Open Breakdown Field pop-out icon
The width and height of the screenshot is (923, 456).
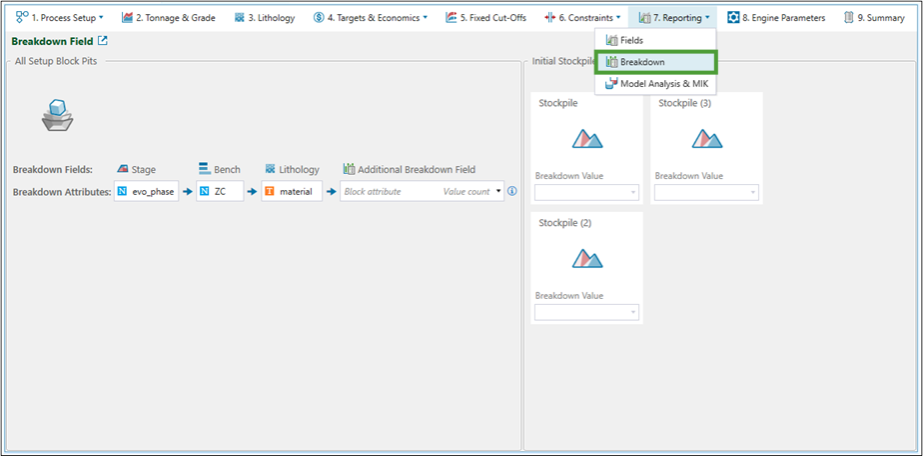[x=103, y=41]
